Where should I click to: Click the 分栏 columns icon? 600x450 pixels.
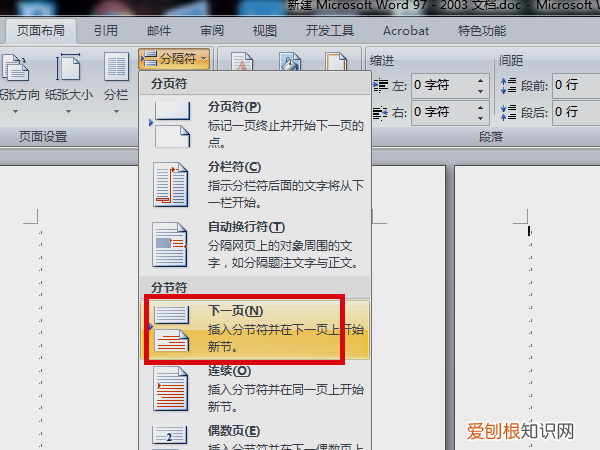click(x=116, y=67)
